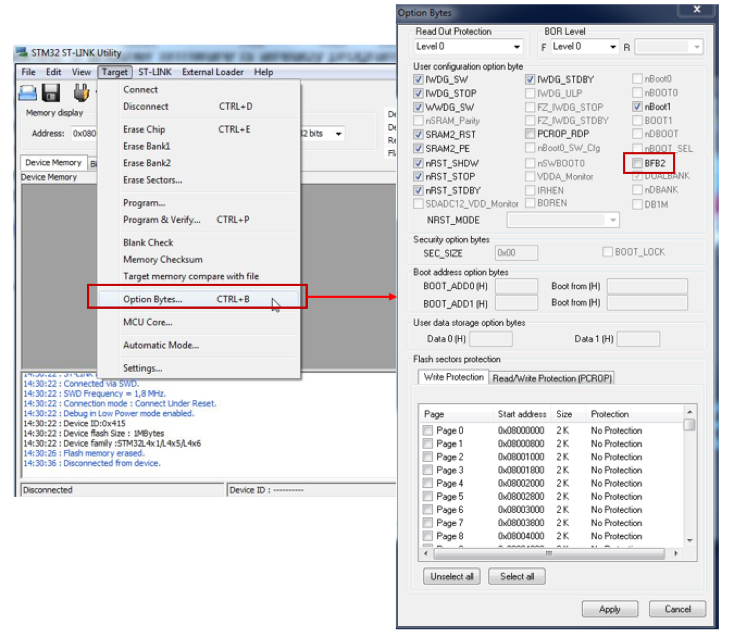734x637 pixels.
Task: Enable the BFB2 checkbox
Action: coord(636,162)
